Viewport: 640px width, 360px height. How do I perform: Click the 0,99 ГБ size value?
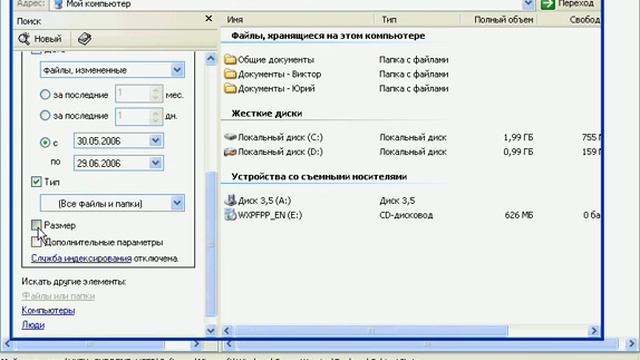pyautogui.click(x=518, y=152)
